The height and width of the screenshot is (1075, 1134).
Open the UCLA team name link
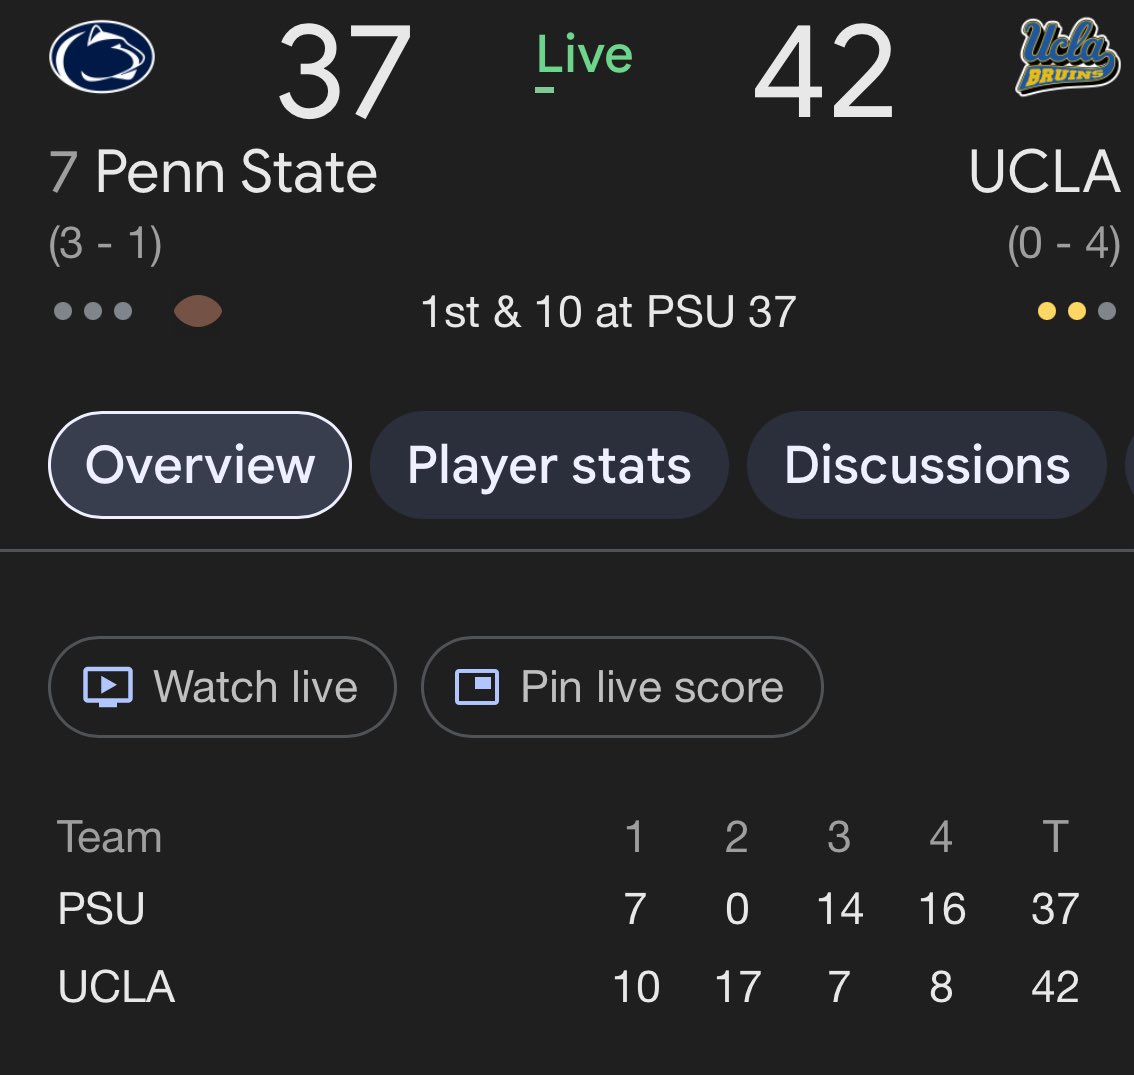pyautogui.click(x=1044, y=172)
